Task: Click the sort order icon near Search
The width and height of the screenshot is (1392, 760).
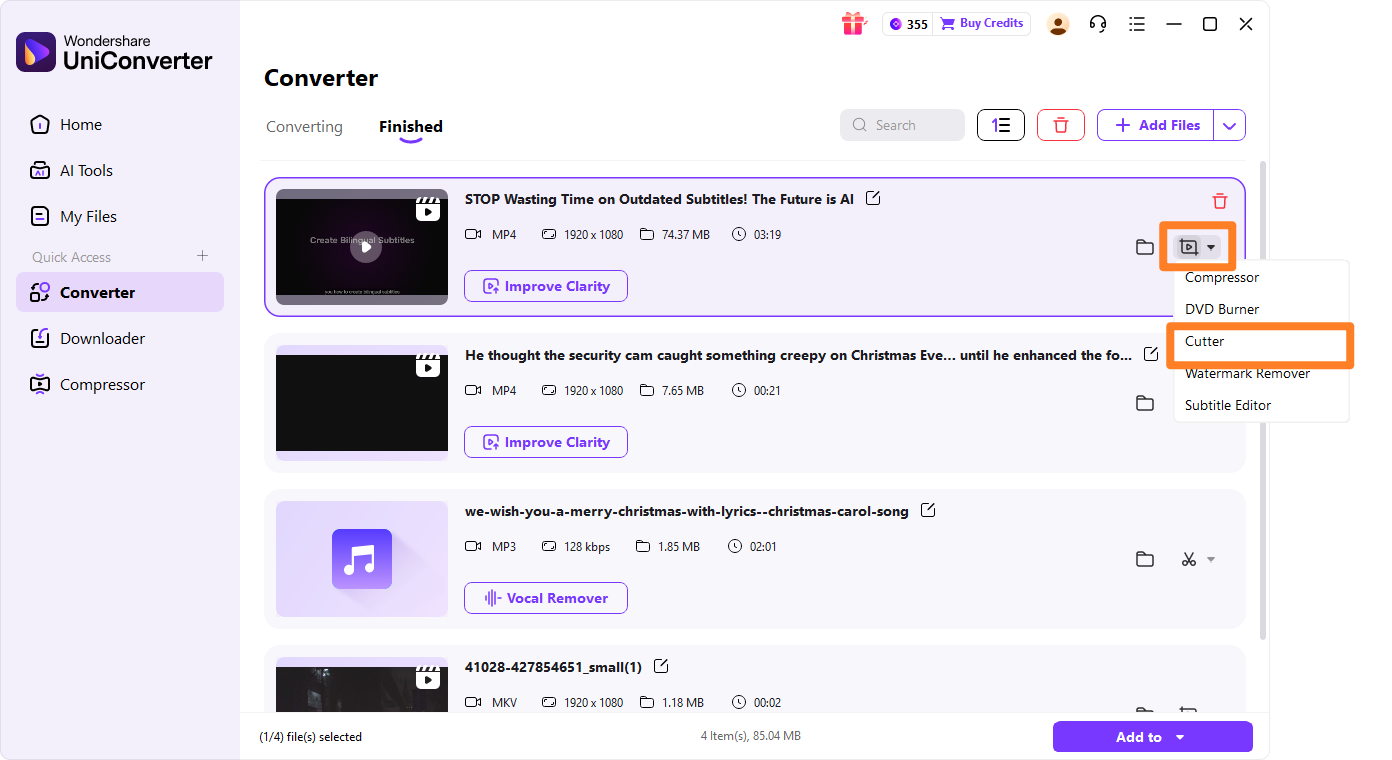Action: click(1000, 124)
